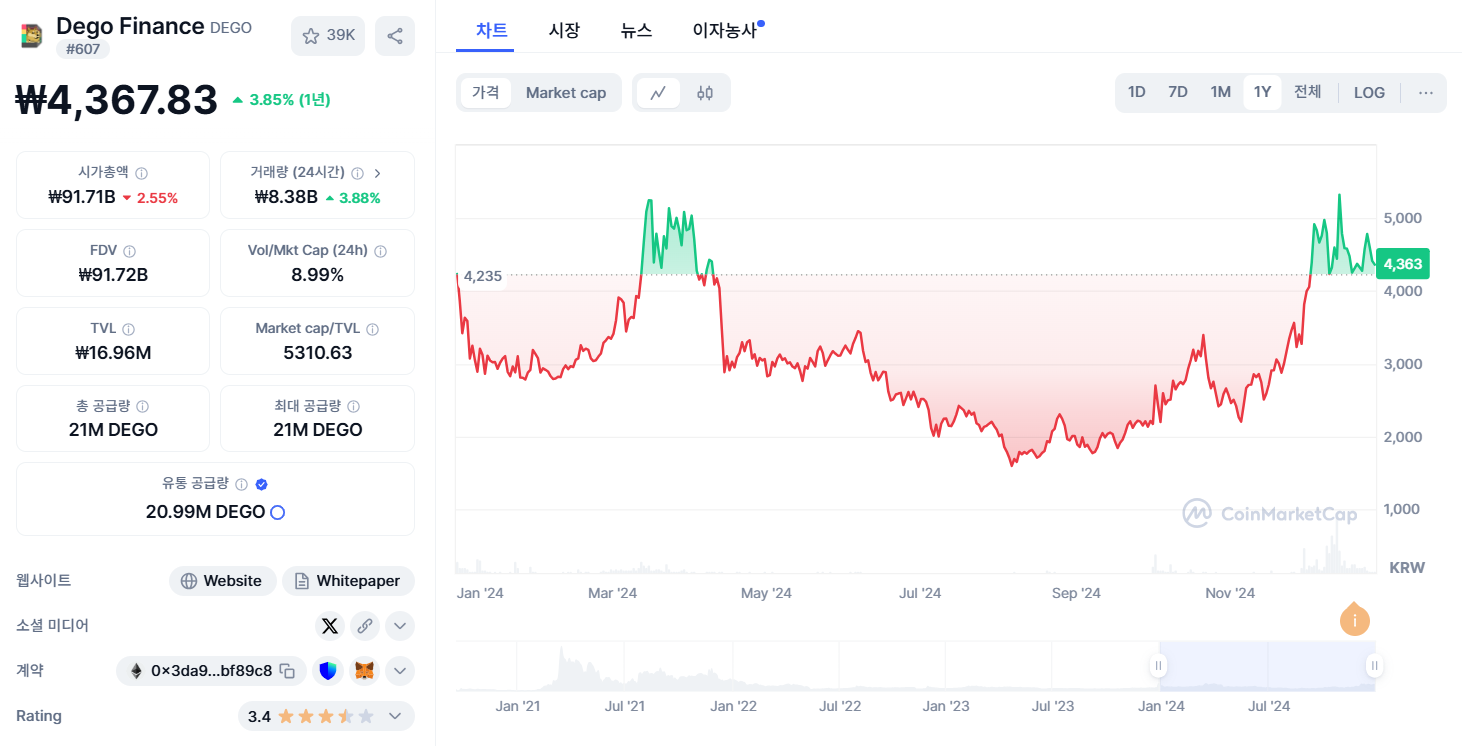
Task: Set chart range to 7D
Action: click(x=1178, y=93)
